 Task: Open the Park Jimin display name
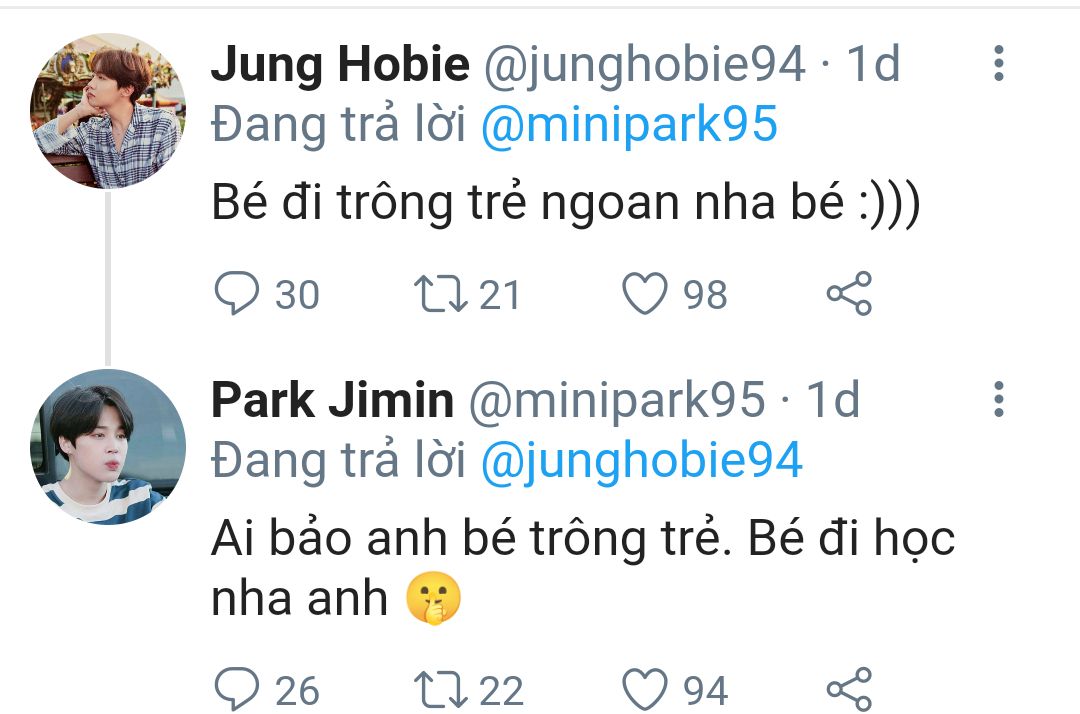(332, 401)
